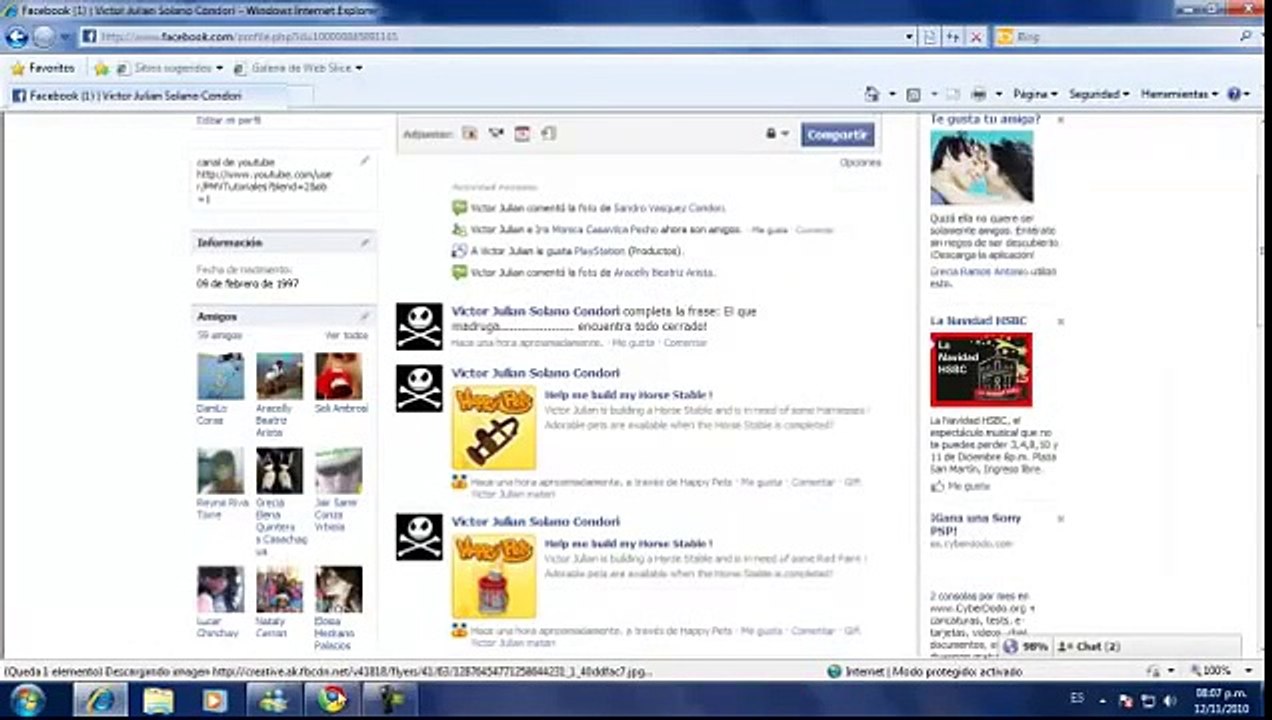Open the Página menu
Screen dimensions: 1272x720
coord(1034,94)
